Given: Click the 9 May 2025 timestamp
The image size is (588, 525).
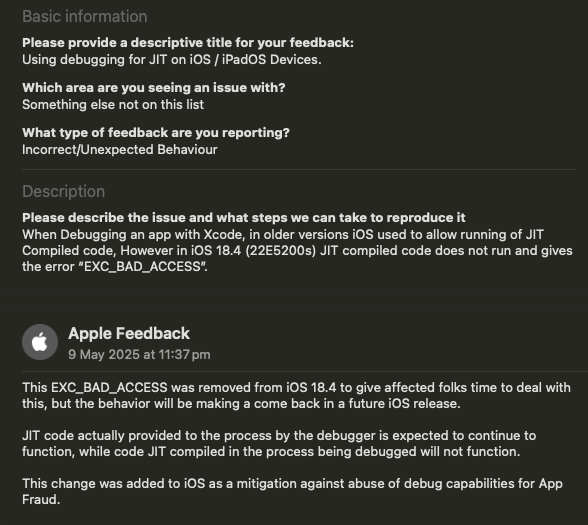Looking at the screenshot, I should point(139,354).
